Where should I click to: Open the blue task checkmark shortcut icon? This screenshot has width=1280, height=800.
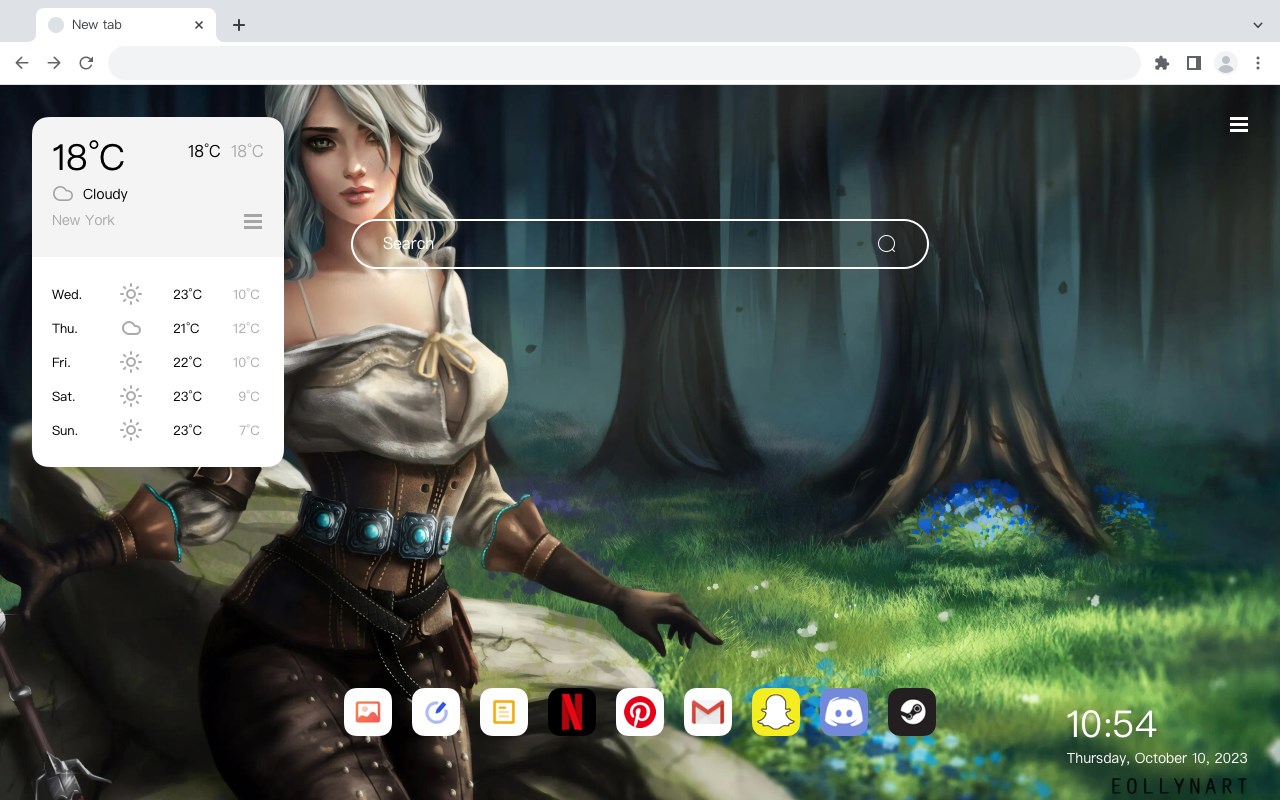[436, 712]
